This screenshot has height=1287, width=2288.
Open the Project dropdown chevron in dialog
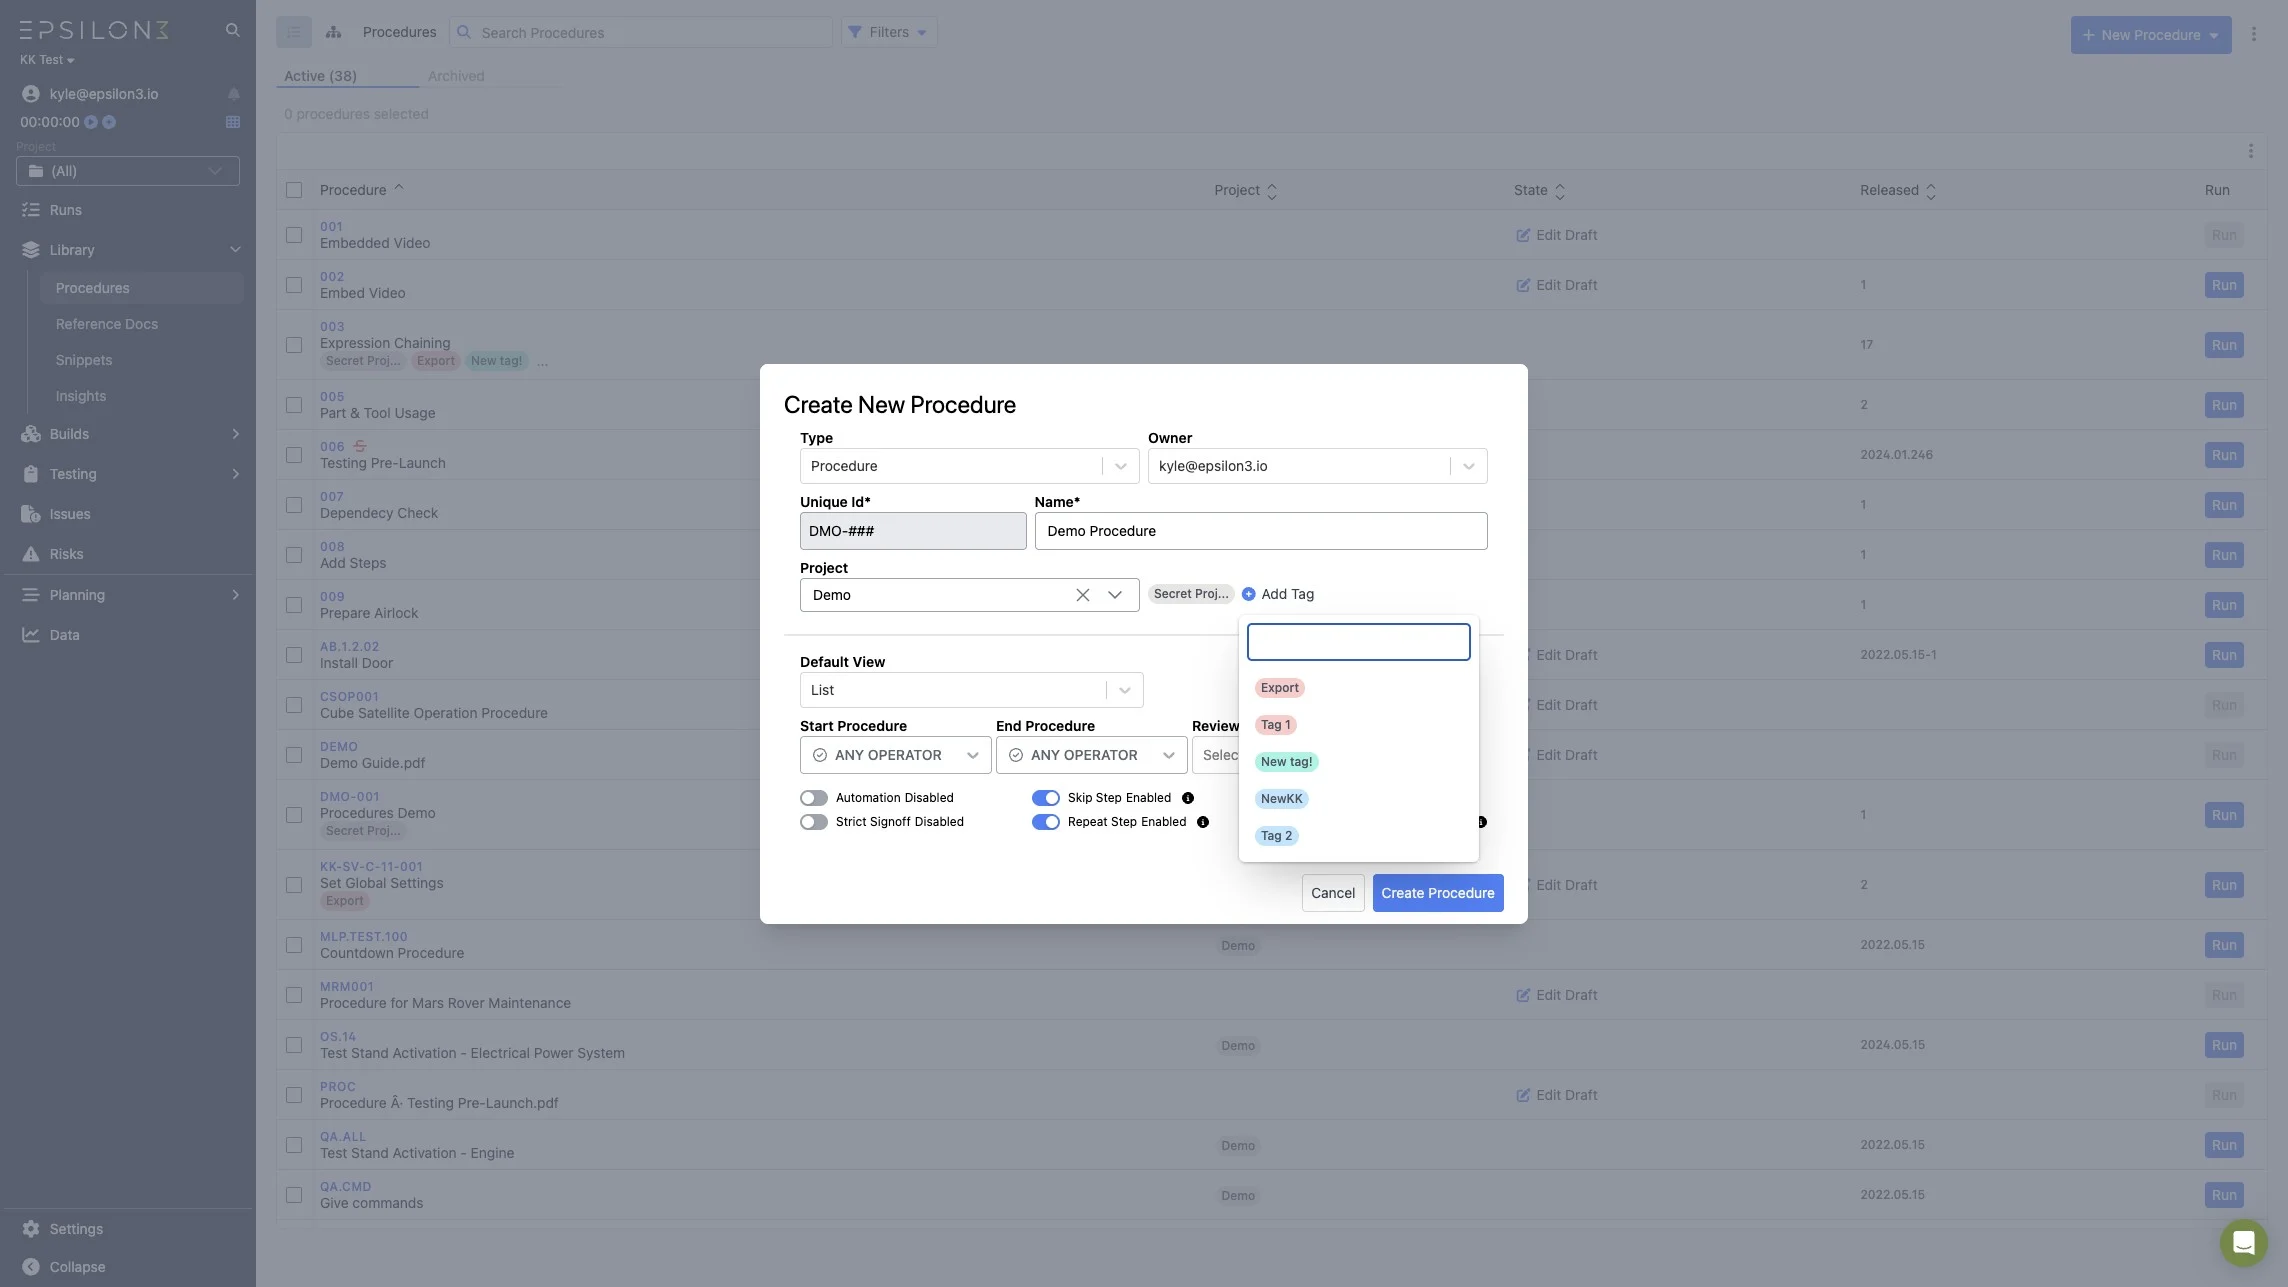click(x=1115, y=595)
